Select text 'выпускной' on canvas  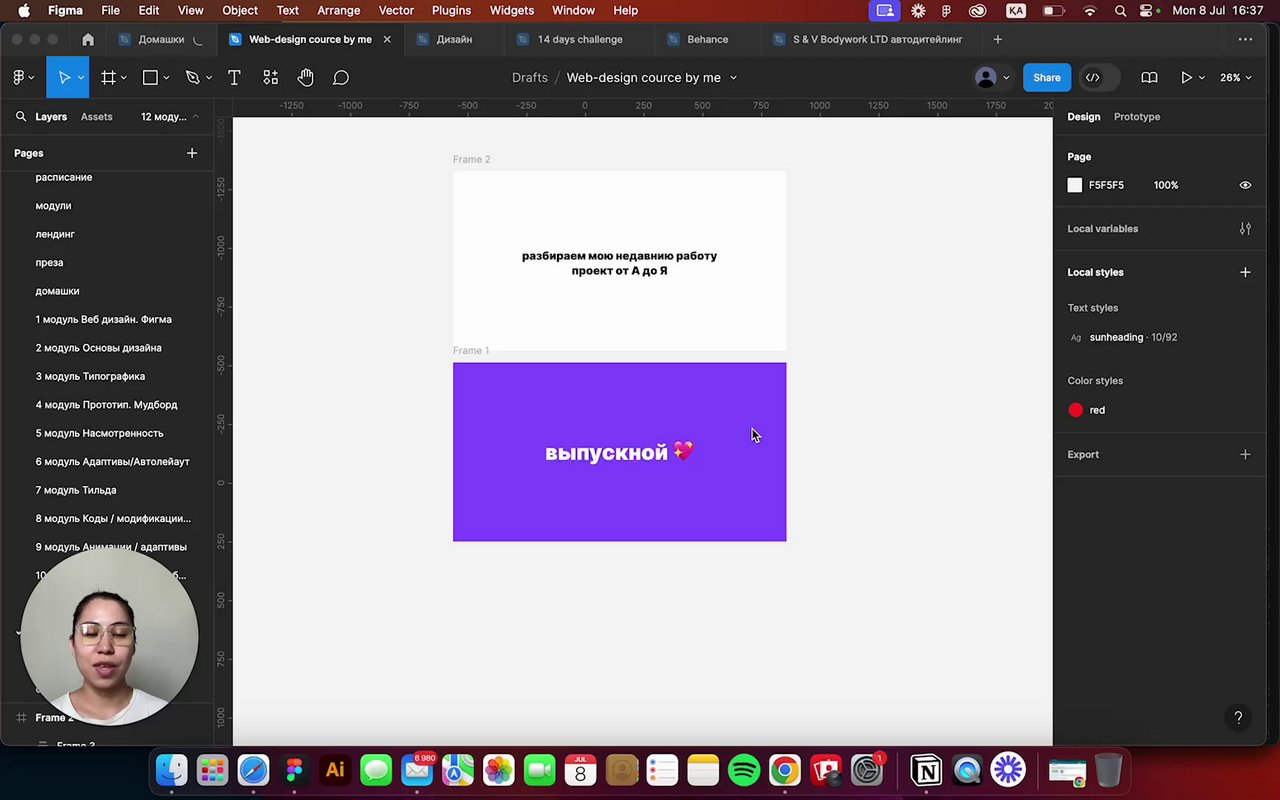pos(606,453)
